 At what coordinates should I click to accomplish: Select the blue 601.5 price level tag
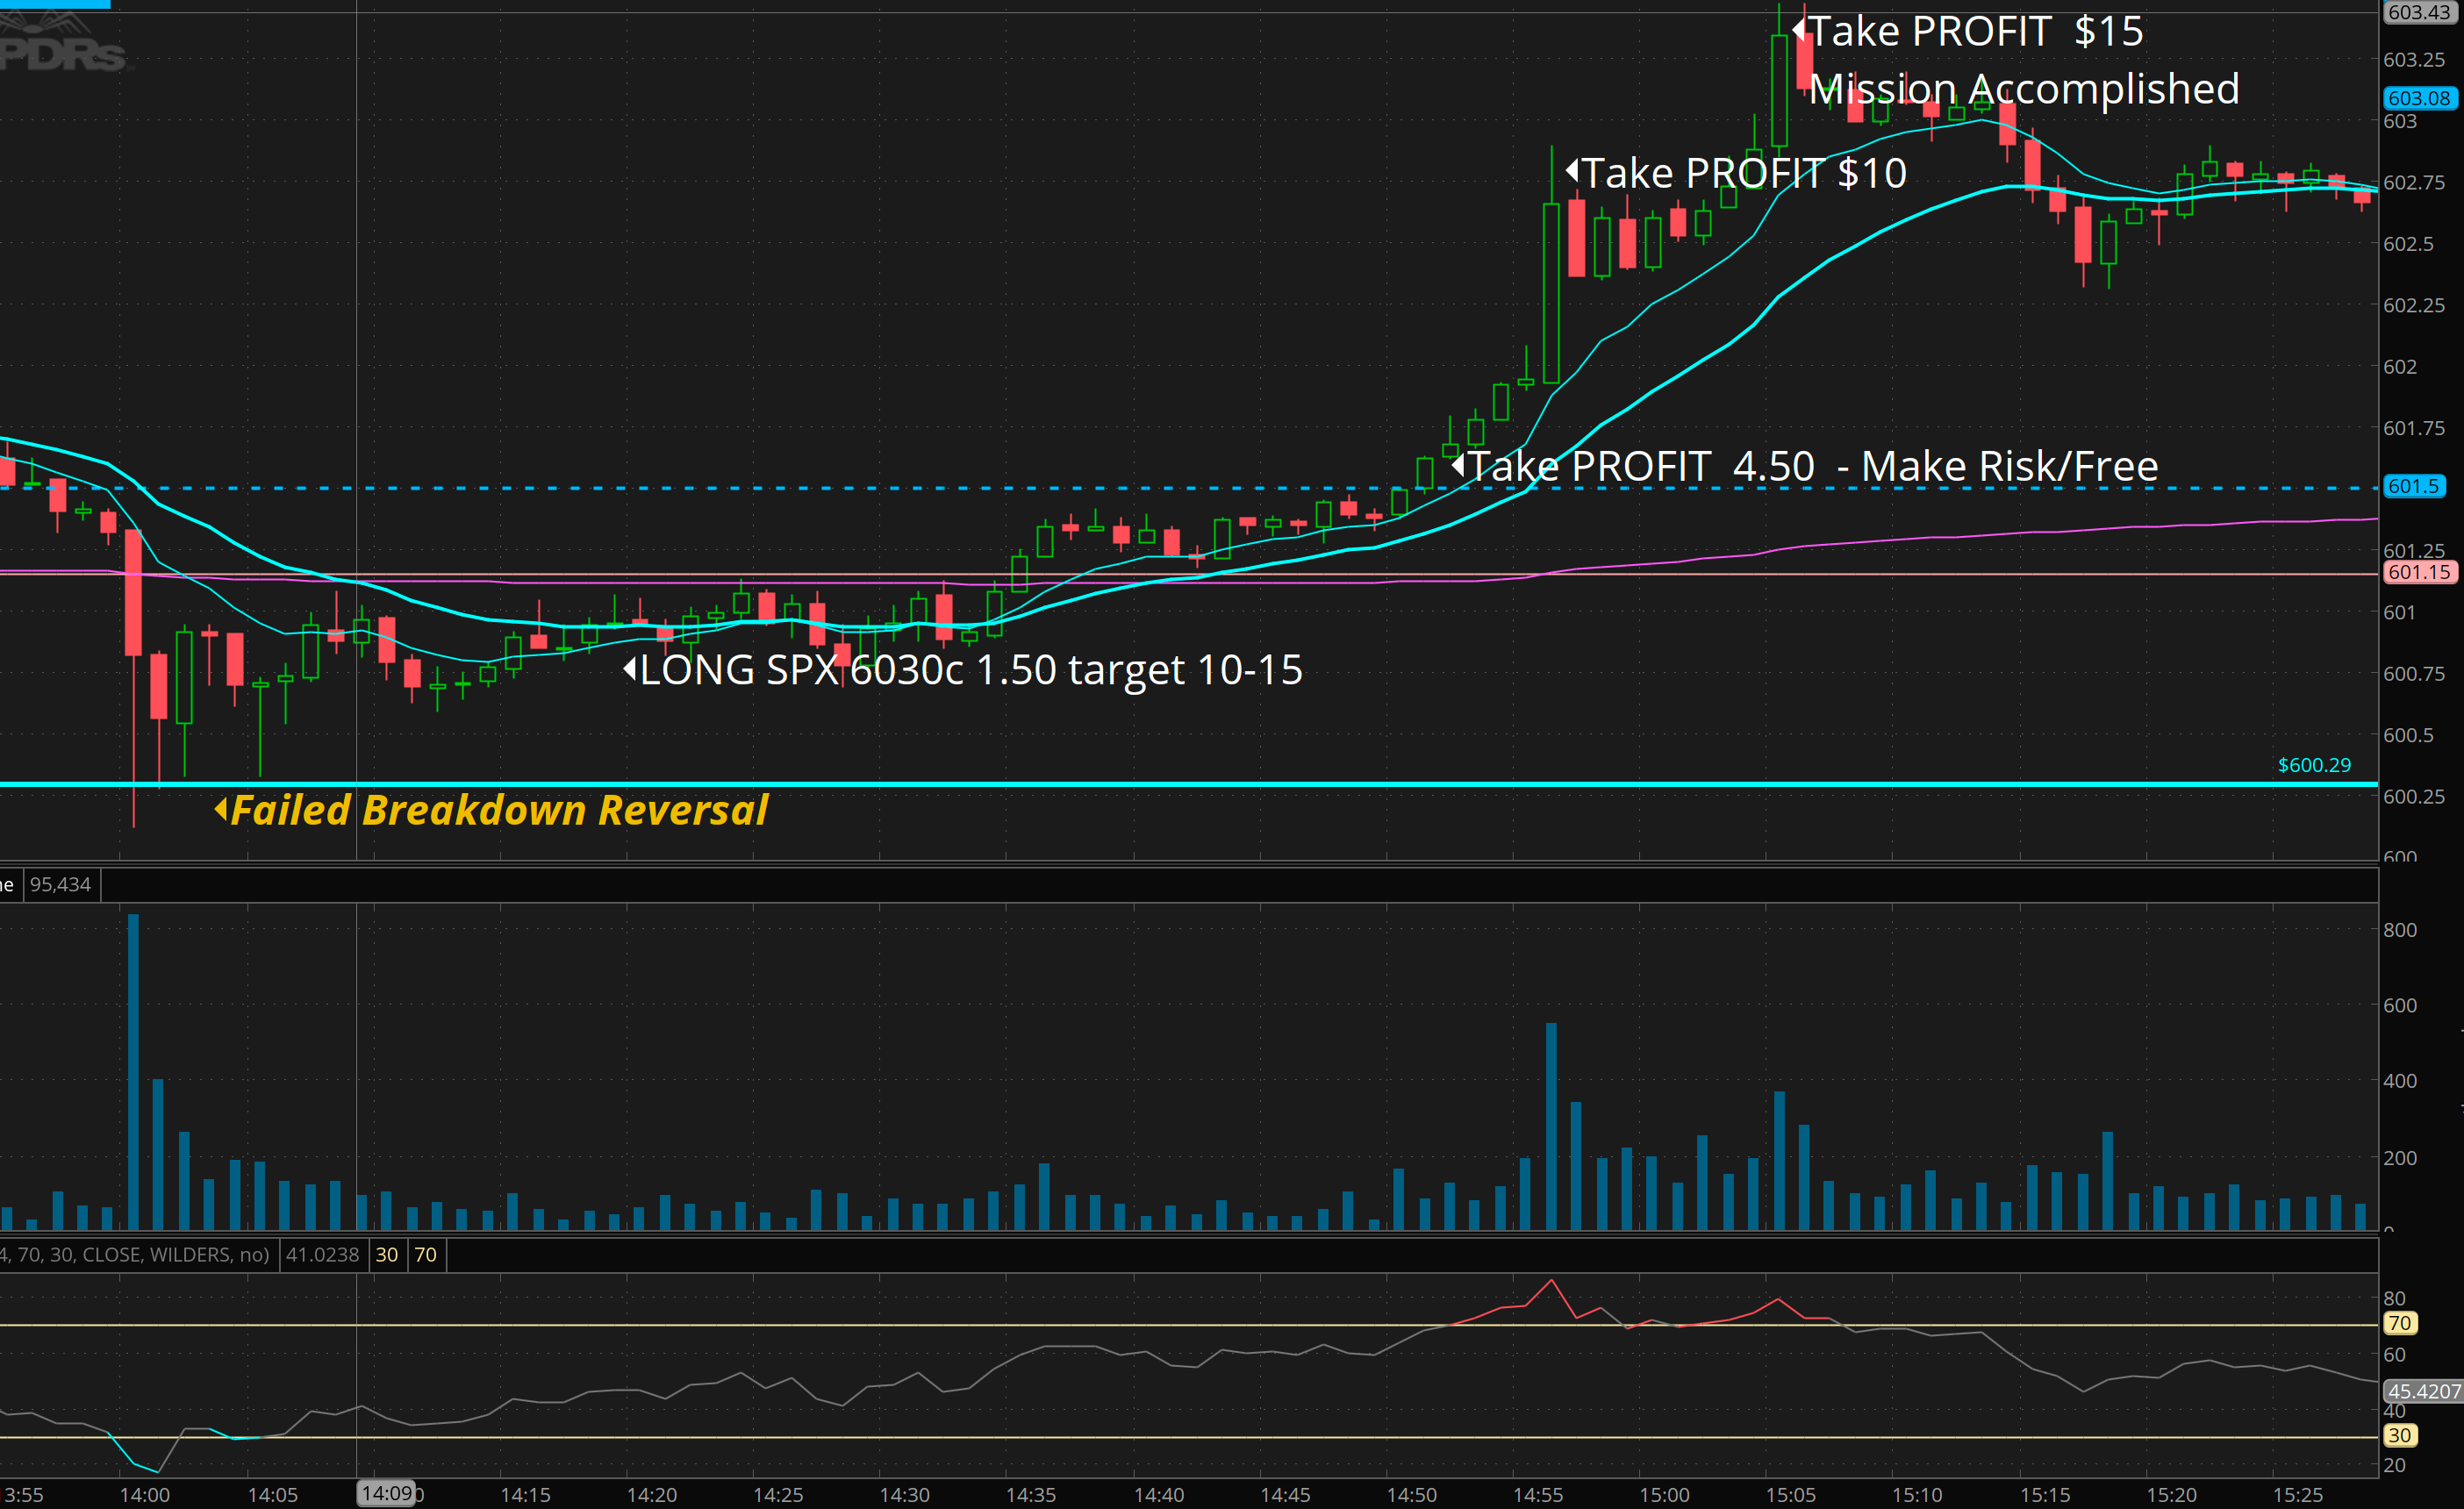pos(2413,486)
